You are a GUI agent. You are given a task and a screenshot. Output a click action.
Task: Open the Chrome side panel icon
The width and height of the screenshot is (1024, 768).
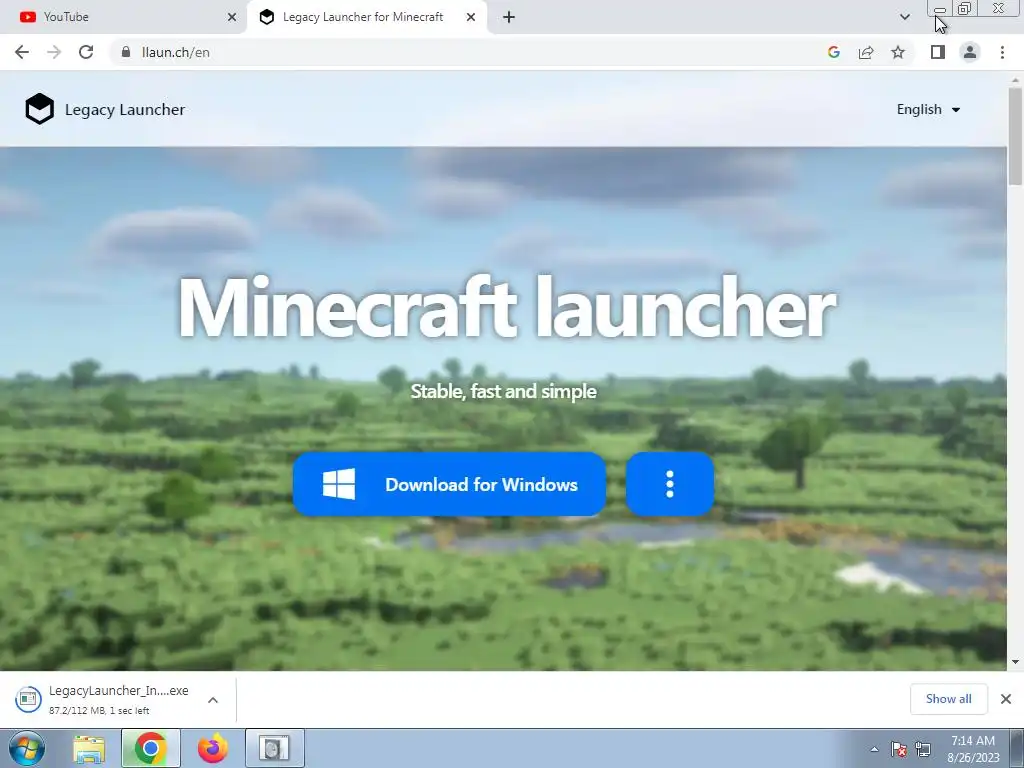(x=938, y=52)
